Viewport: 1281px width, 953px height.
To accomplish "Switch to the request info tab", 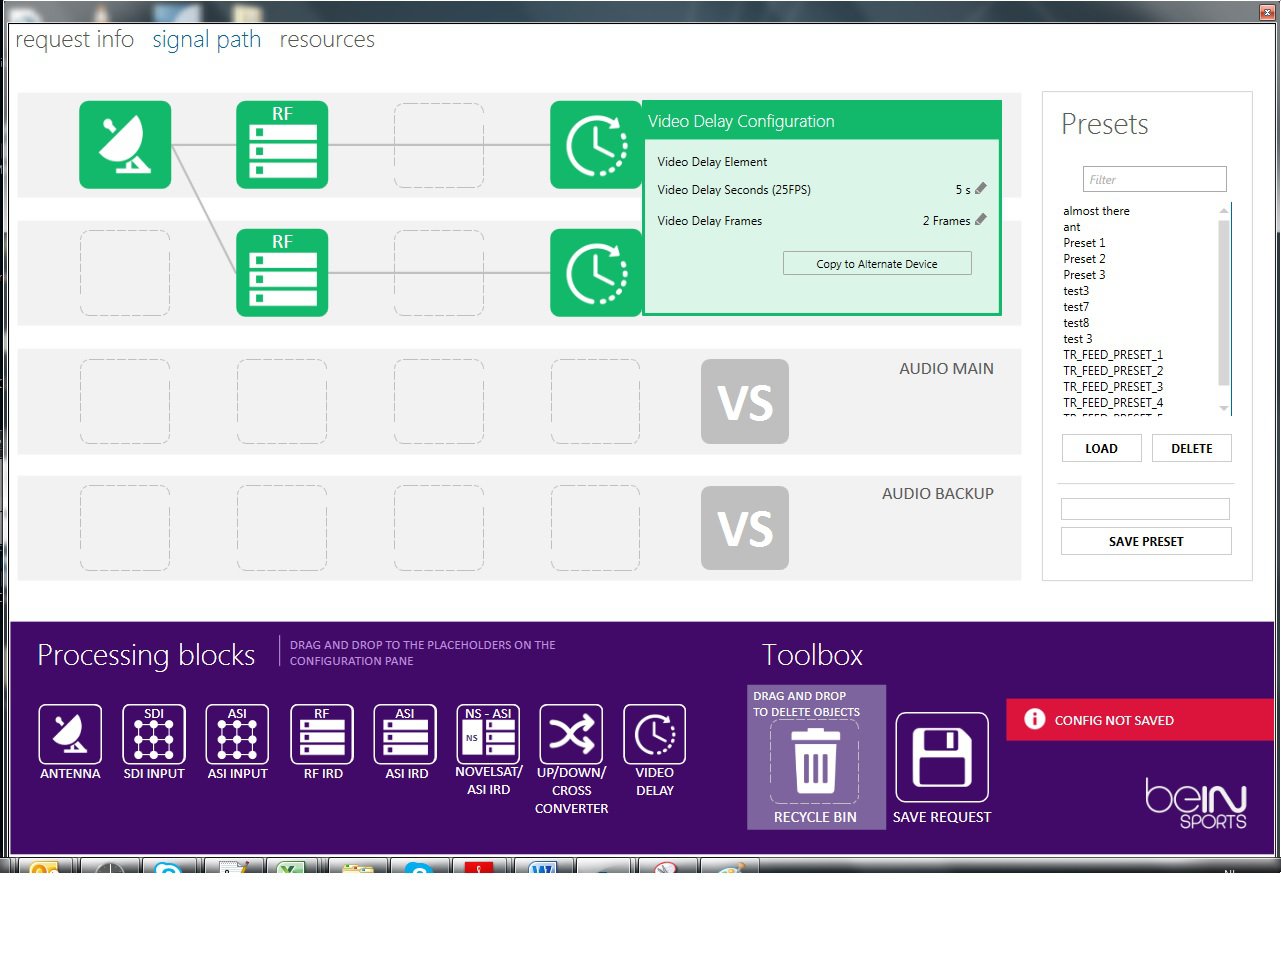I will coord(75,40).
